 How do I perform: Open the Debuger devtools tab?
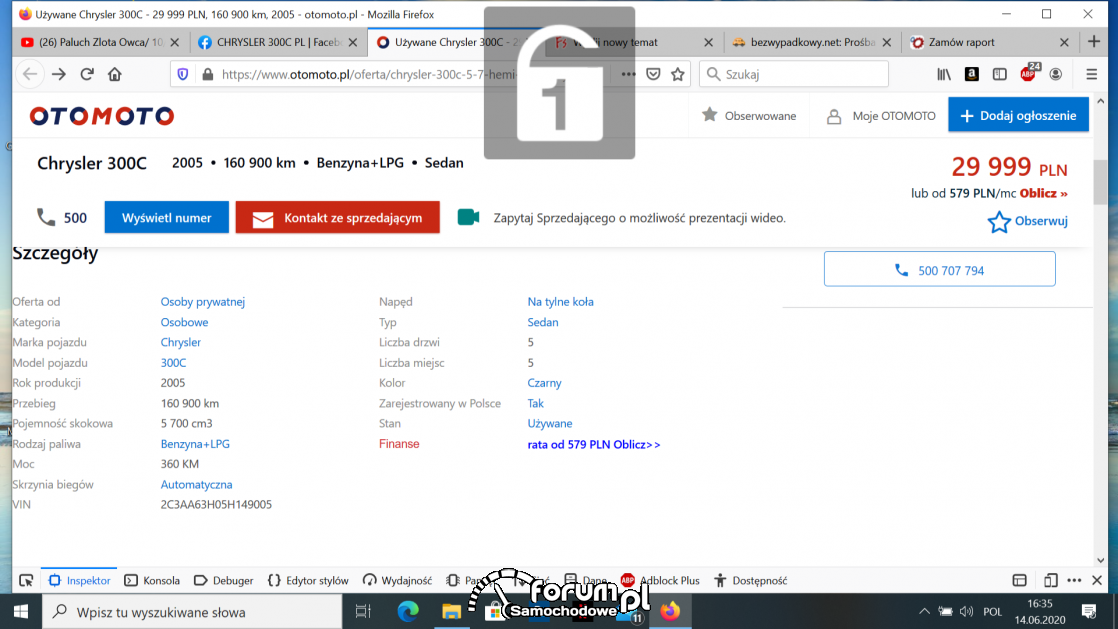223,581
